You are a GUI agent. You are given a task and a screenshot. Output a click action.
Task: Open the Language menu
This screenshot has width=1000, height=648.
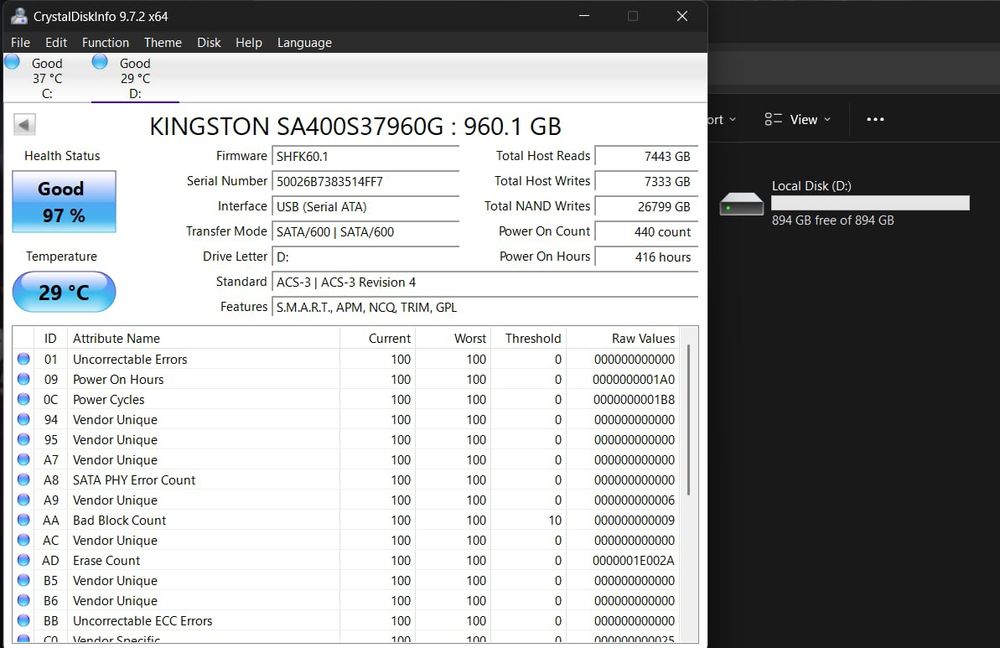tap(304, 43)
